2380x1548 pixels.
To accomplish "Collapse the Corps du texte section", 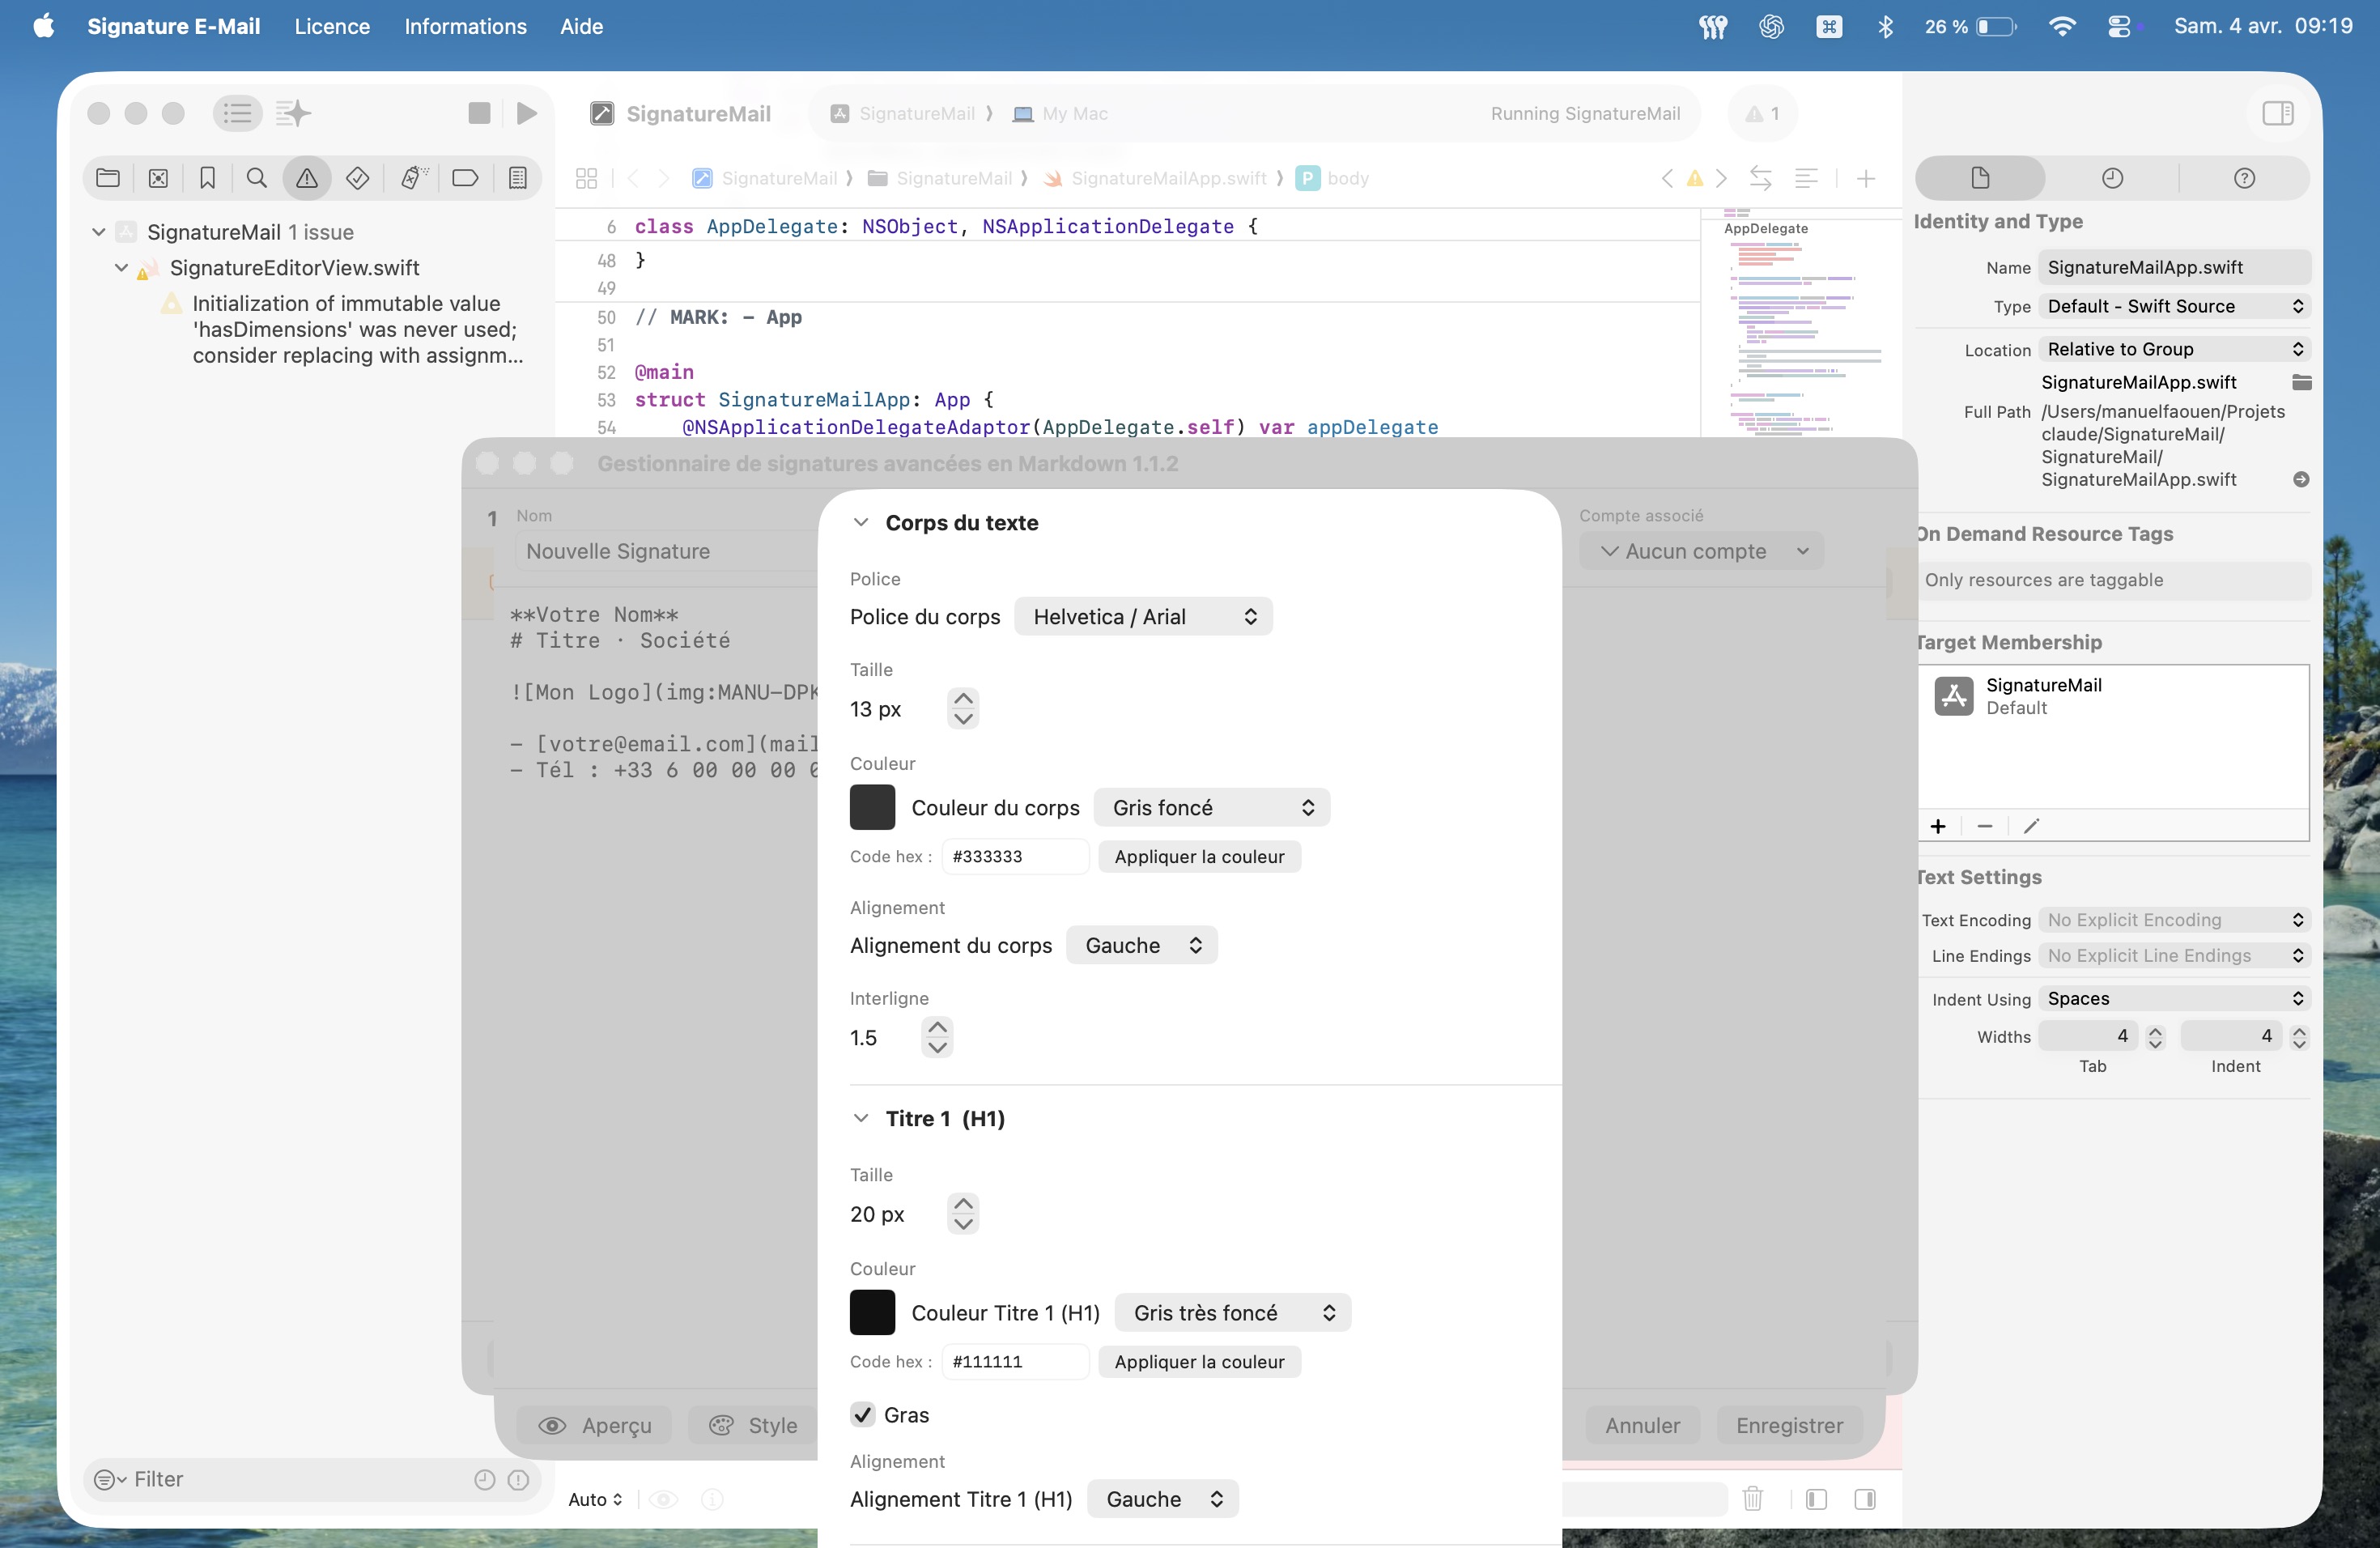I will click(x=861, y=522).
